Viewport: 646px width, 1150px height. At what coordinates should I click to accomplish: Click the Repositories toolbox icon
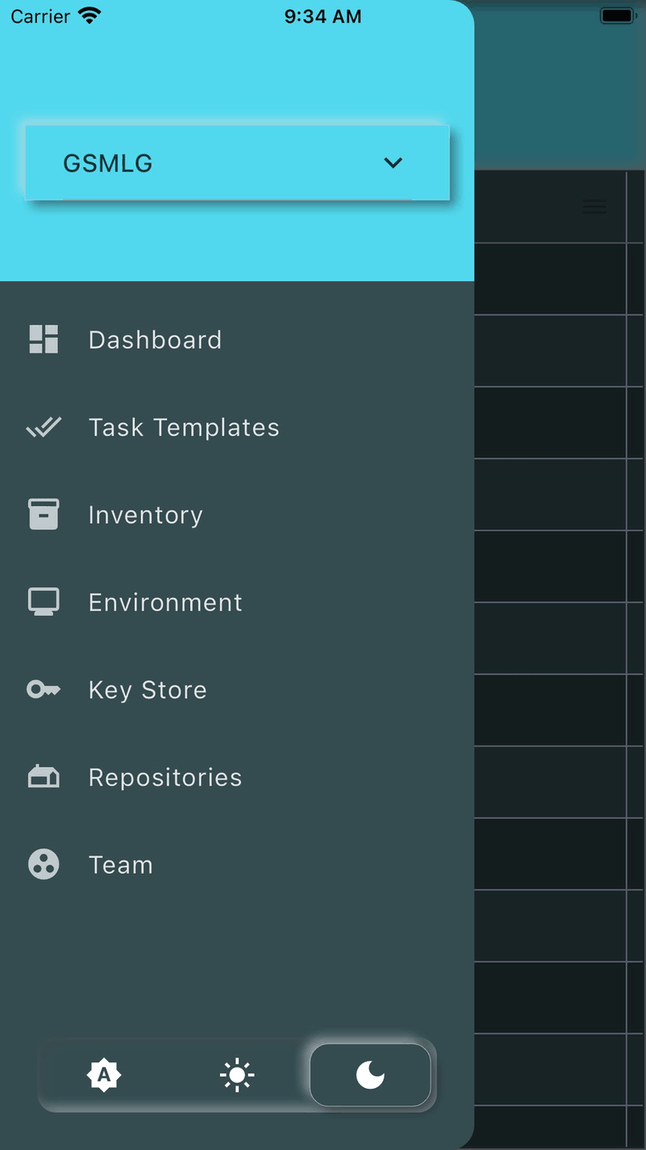coord(43,776)
